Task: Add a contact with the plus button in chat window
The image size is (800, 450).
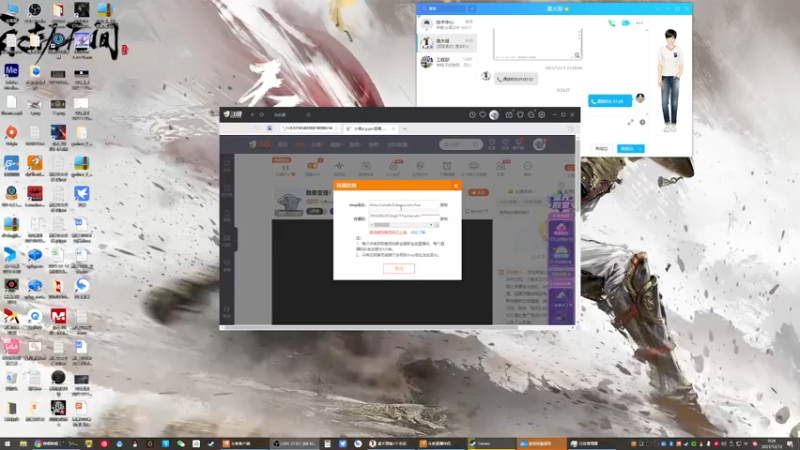Action: click(x=472, y=9)
